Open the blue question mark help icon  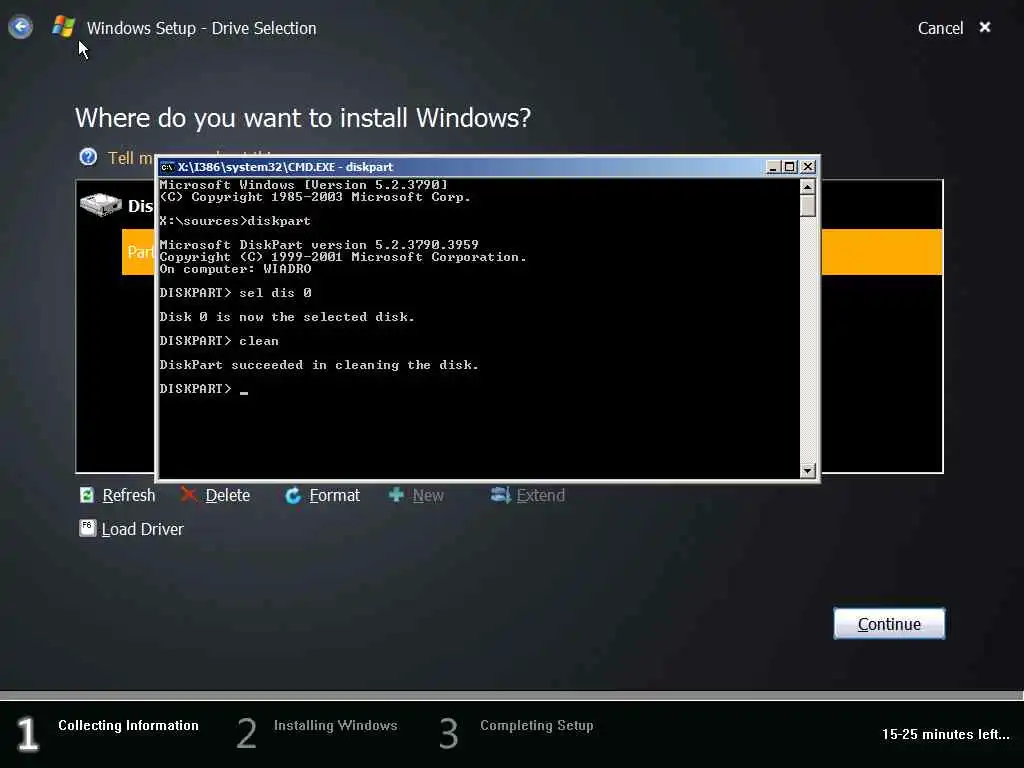pos(88,157)
